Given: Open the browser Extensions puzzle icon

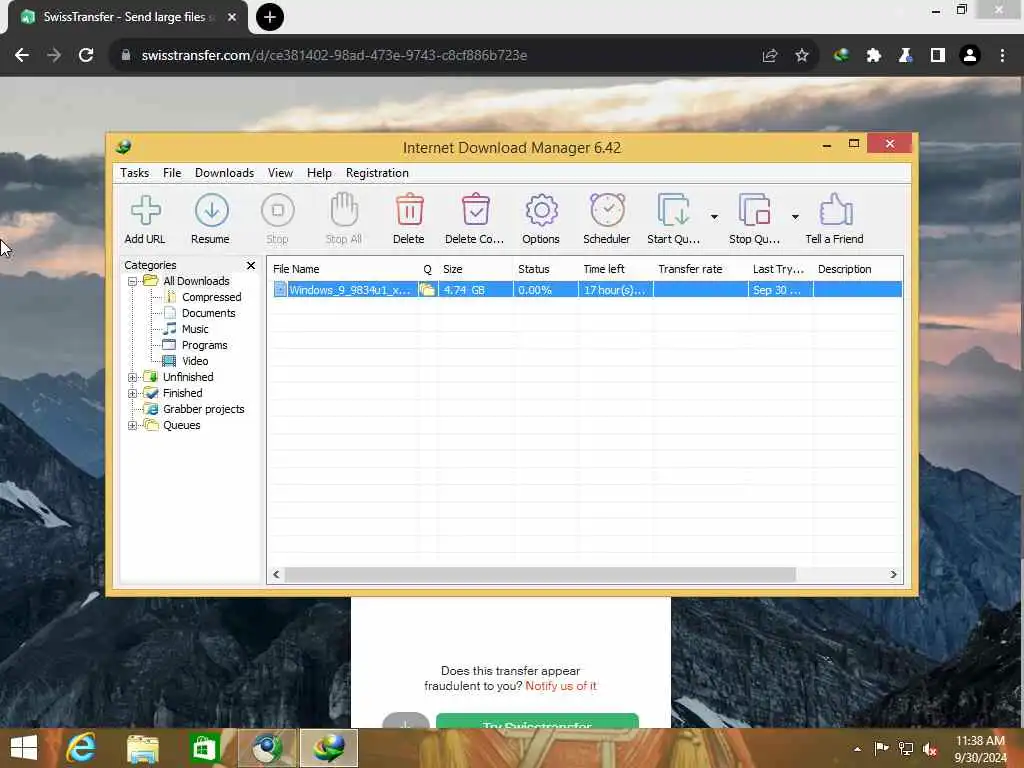Looking at the screenshot, I should tap(874, 56).
